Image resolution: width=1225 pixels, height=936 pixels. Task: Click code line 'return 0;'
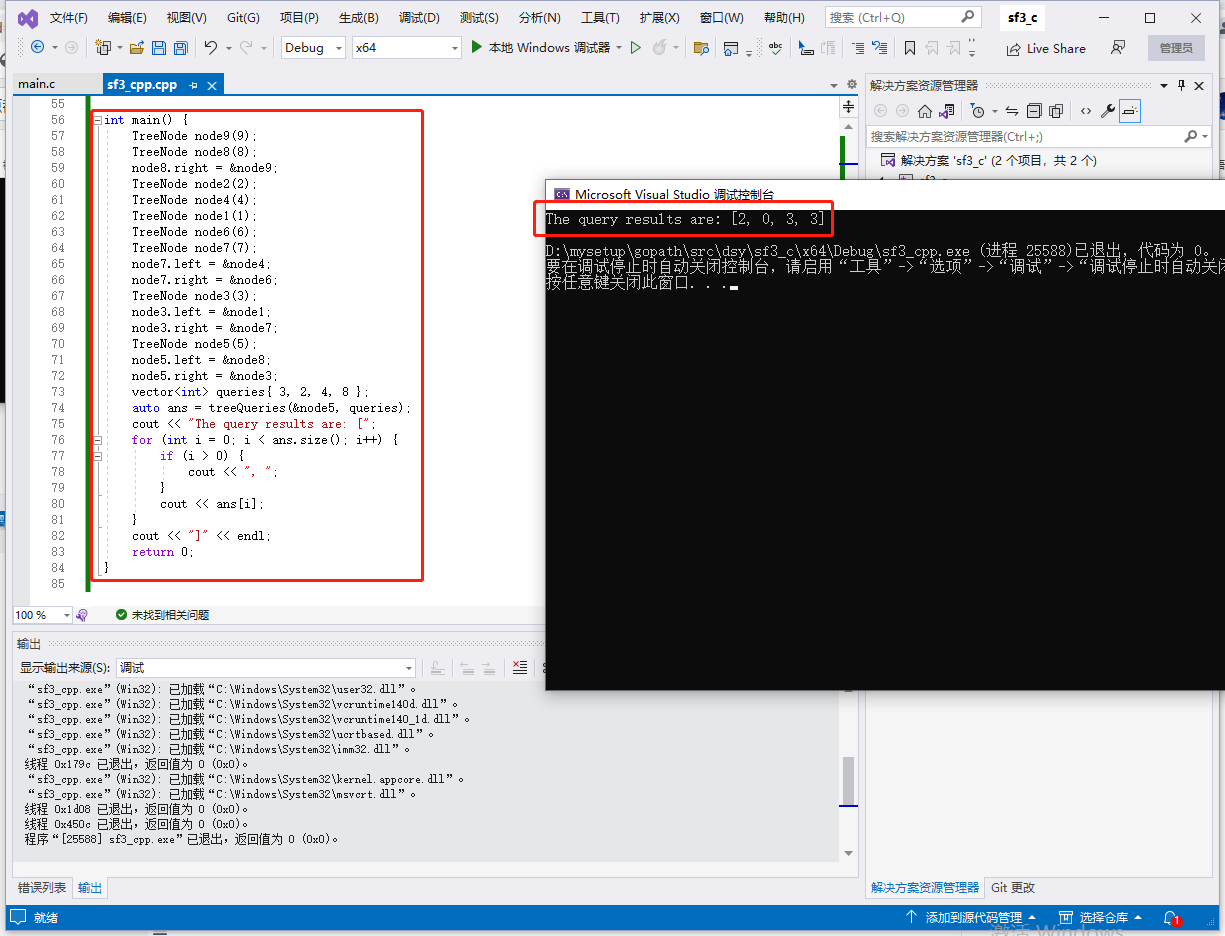[163, 552]
